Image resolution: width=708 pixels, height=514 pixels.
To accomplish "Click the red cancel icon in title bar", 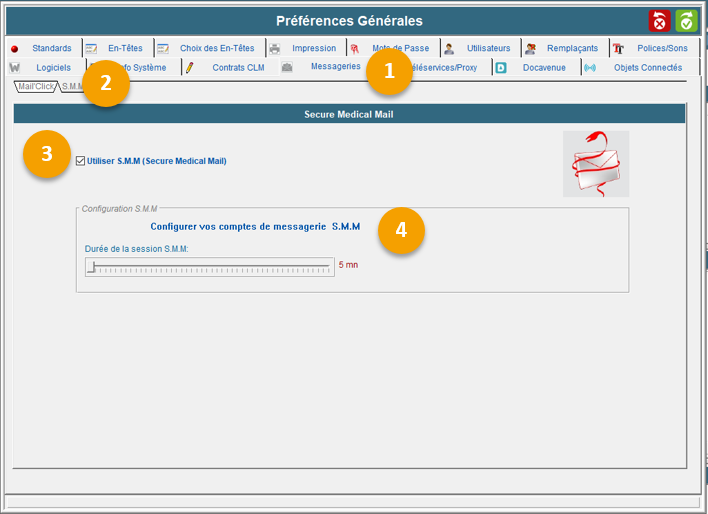I will (x=660, y=21).
